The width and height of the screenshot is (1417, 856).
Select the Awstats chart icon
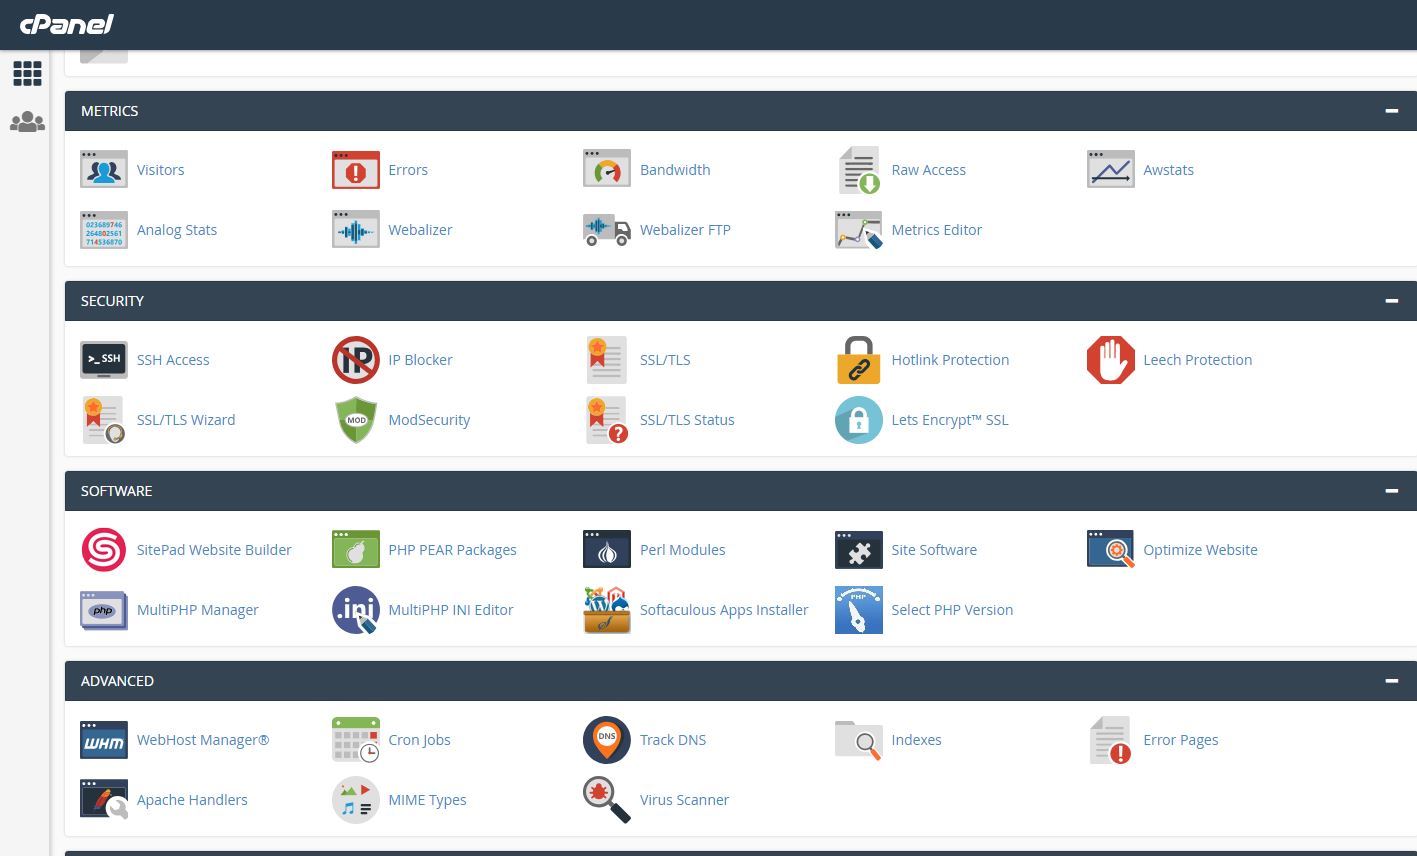point(1110,169)
